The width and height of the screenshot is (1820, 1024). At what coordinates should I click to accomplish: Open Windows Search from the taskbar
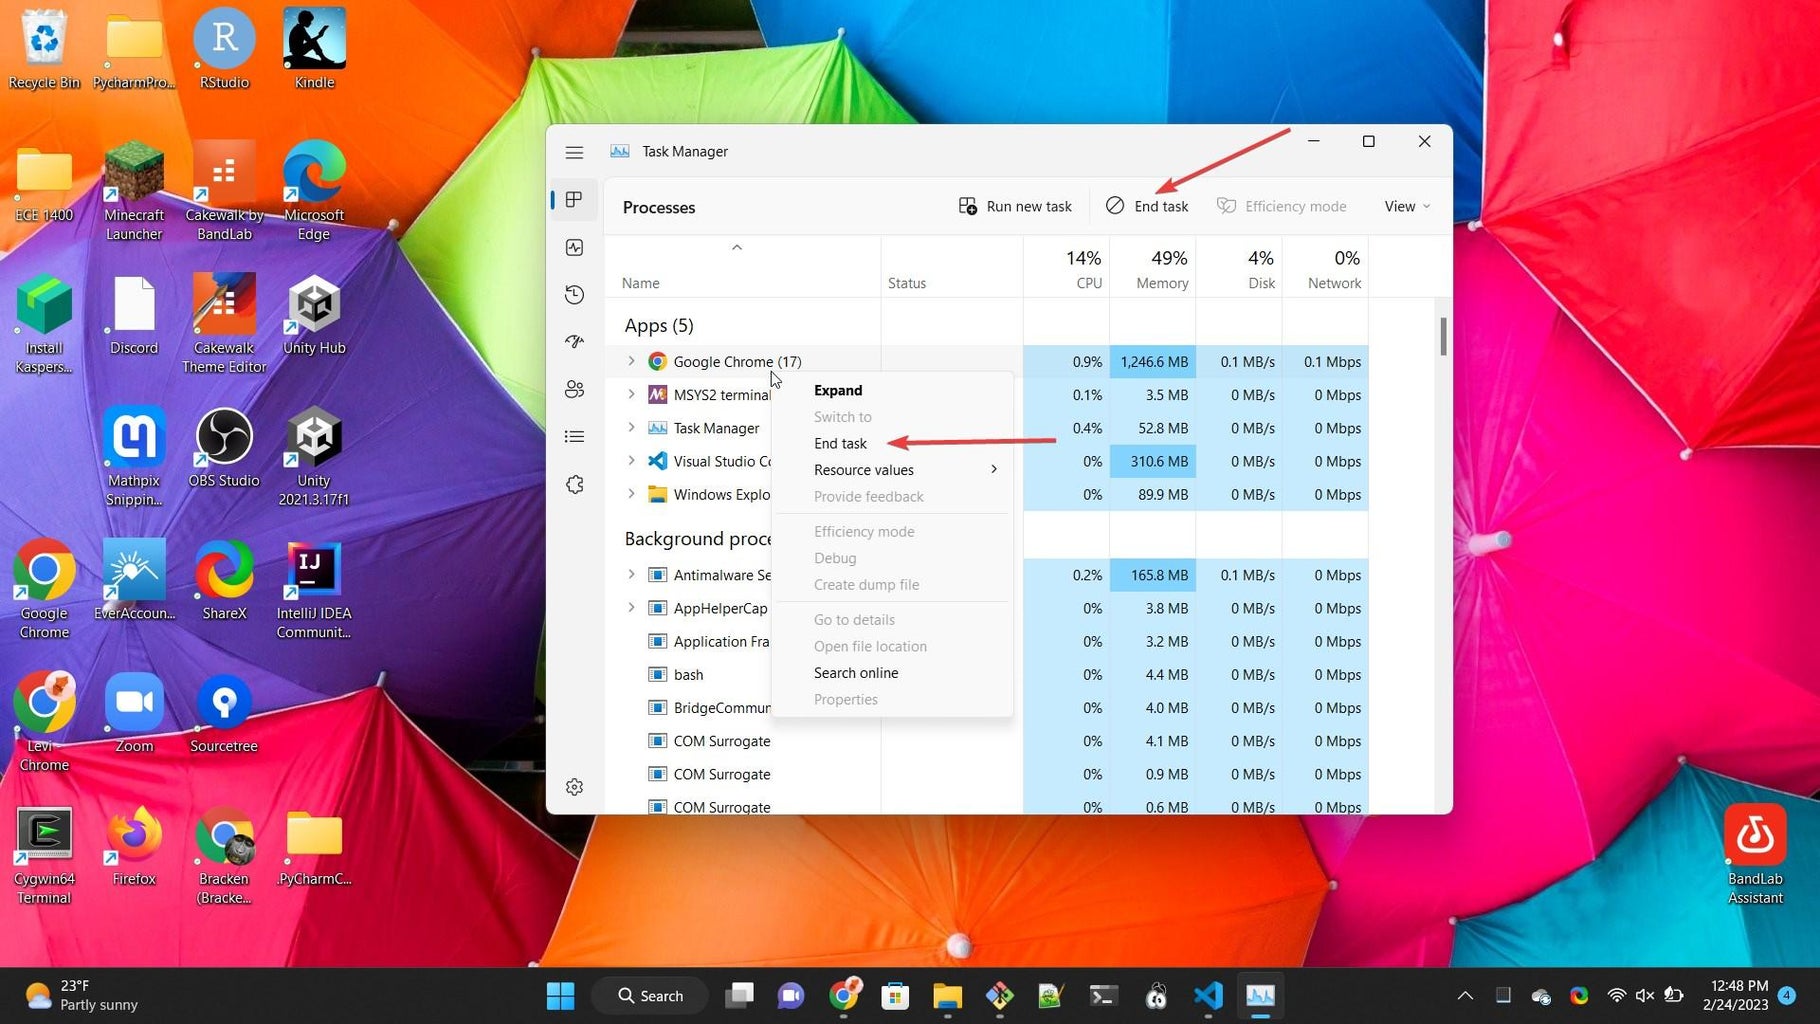point(650,995)
